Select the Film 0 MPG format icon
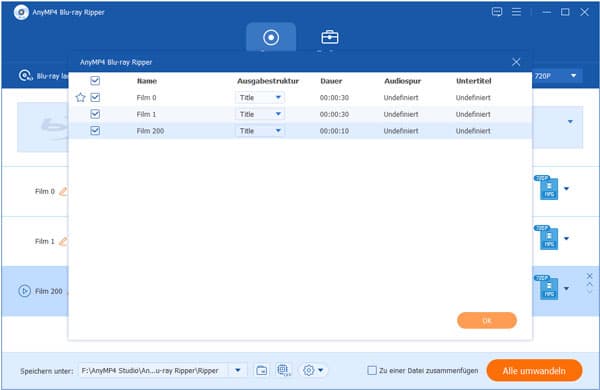 [547, 188]
